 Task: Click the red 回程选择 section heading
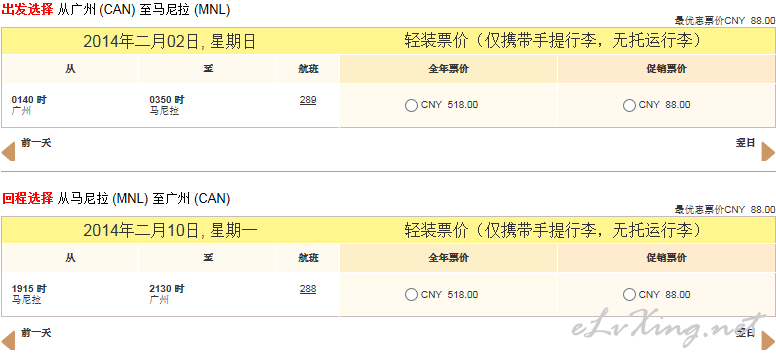[x=27, y=199]
